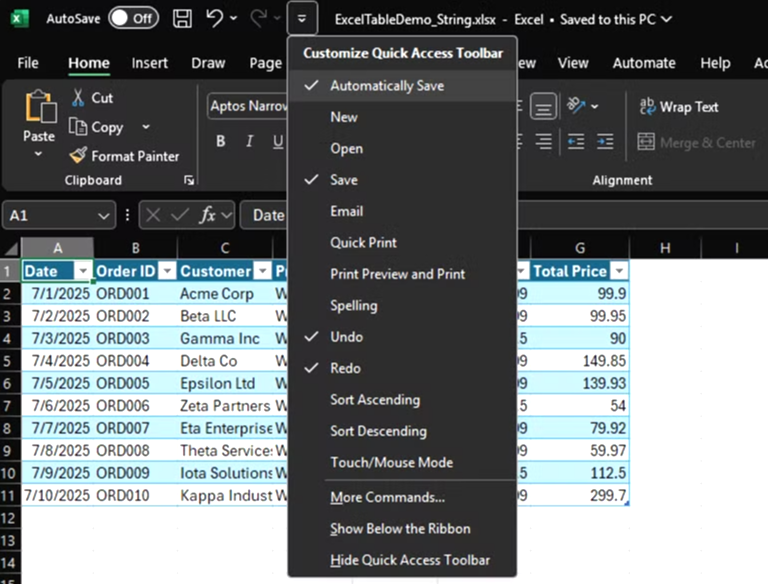
Task: Click the Copy button
Action: (x=96, y=127)
